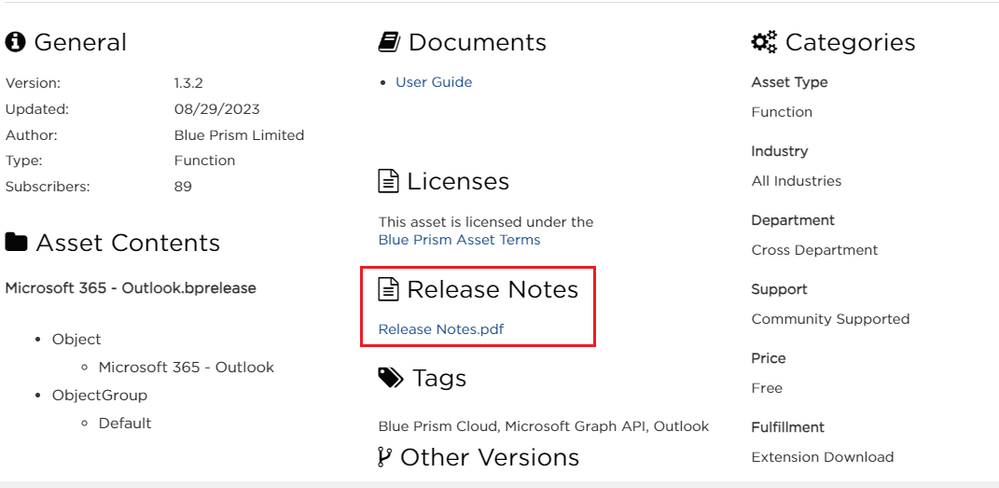Click the Licenses document icon
Image resolution: width=999 pixels, height=488 pixels.
tap(388, 181)
